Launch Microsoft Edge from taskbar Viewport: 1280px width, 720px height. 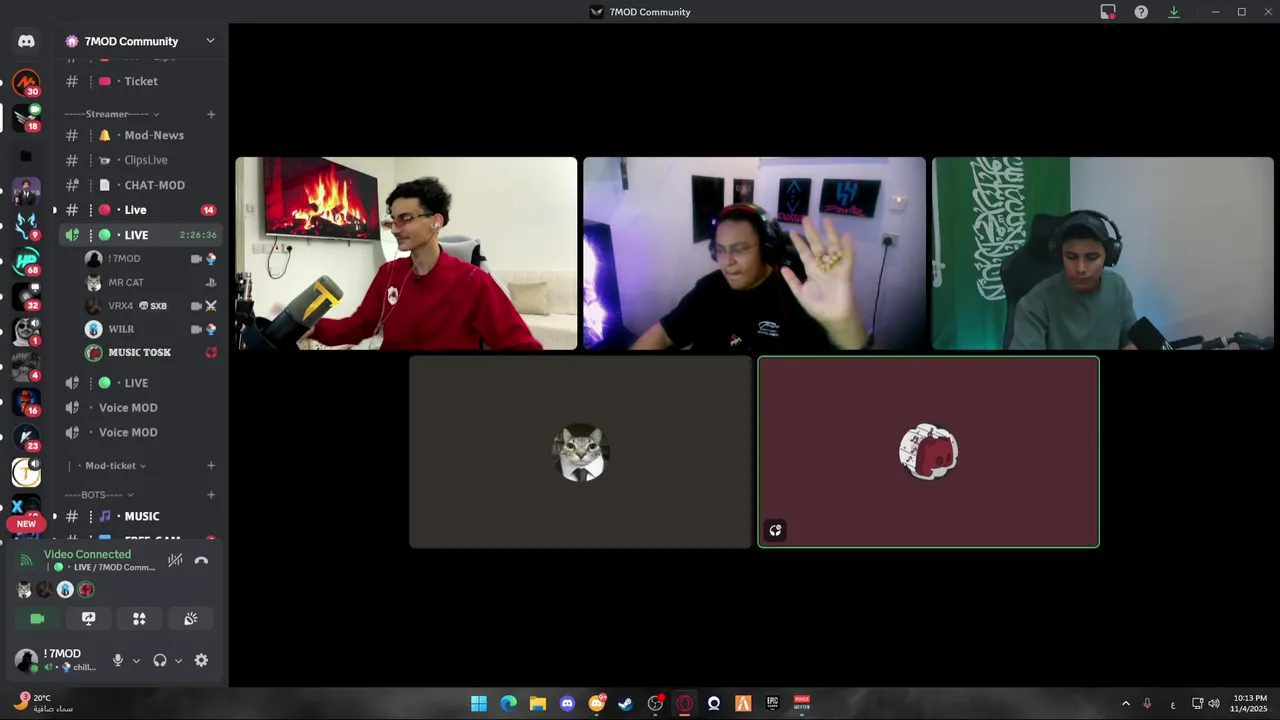pyautogui.click(x=508, y=703)
